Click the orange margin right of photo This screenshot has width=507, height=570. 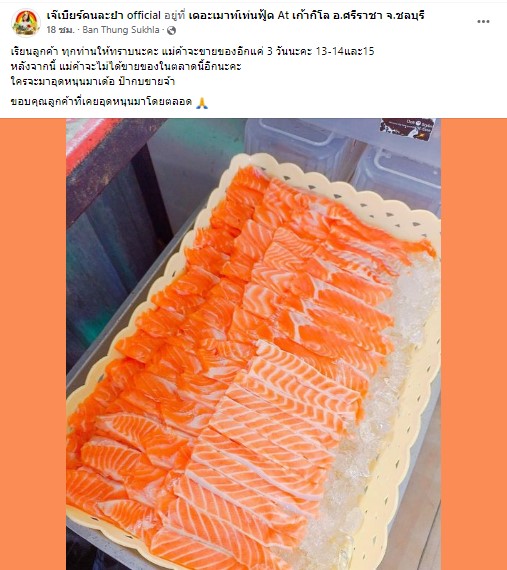click(x=474, y=344)
